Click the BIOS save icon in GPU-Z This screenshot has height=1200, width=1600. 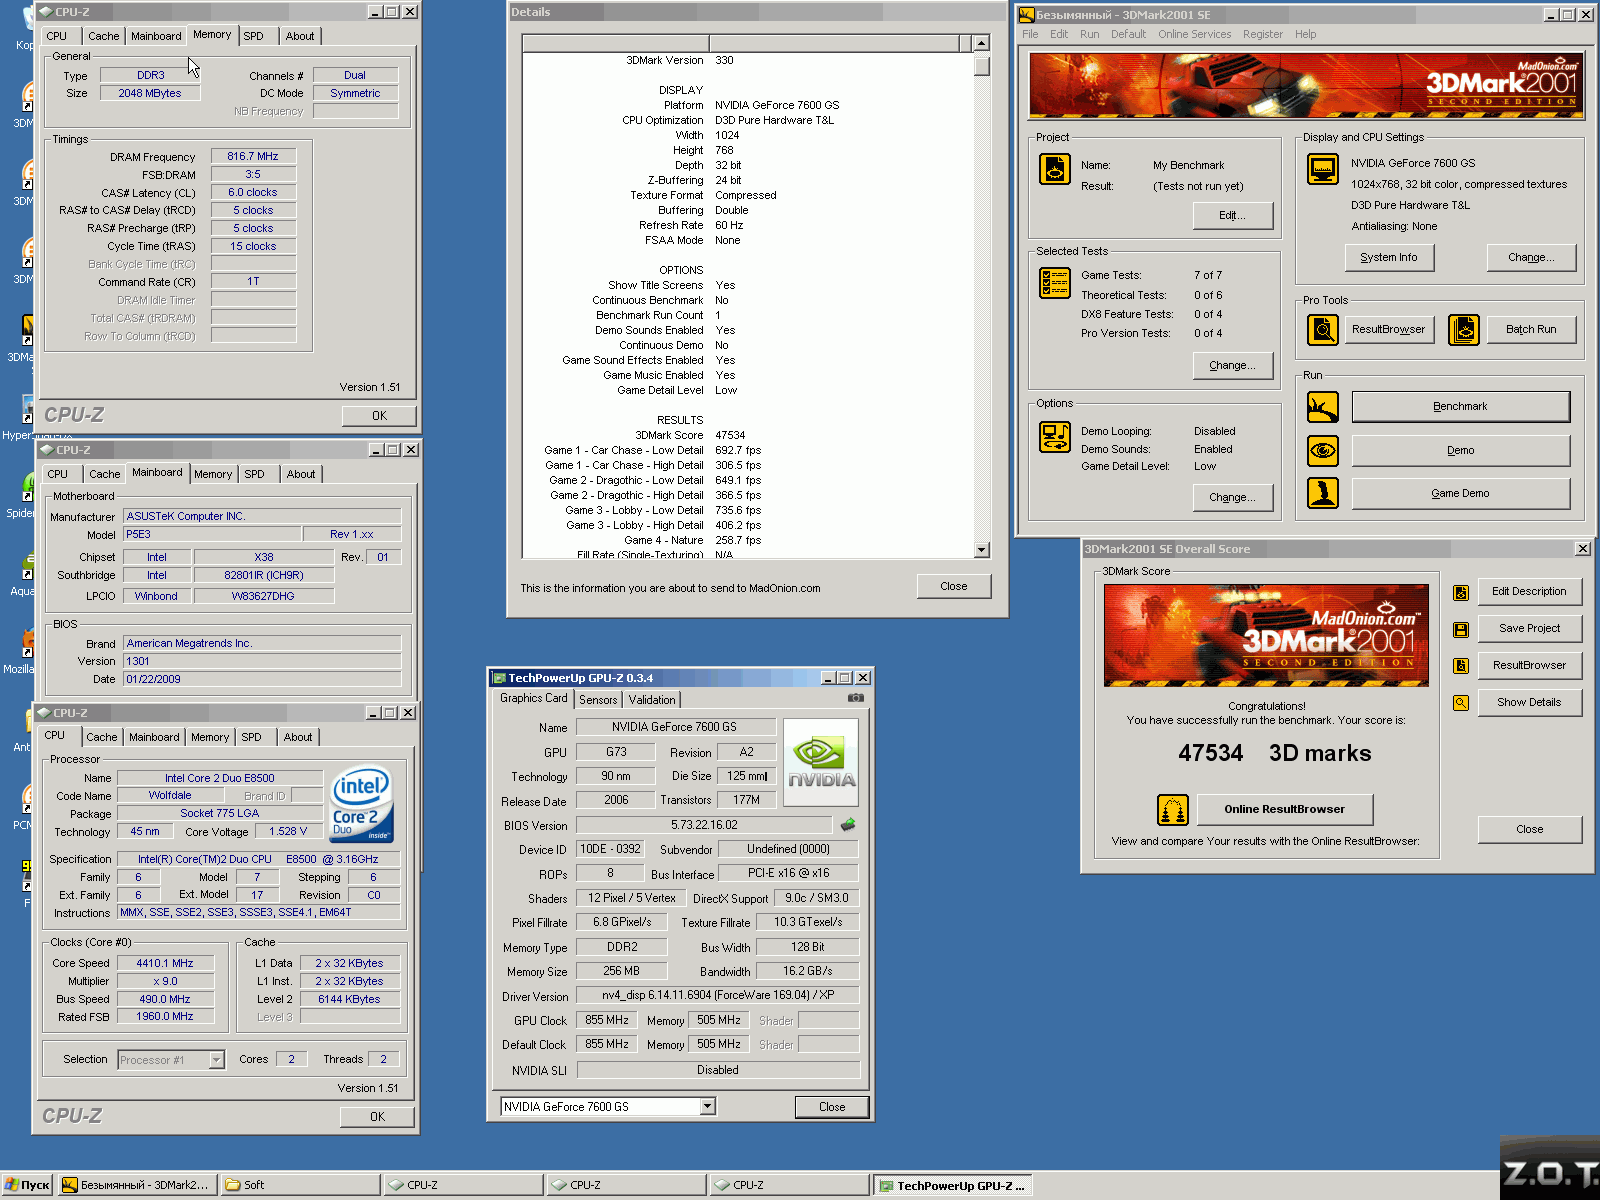pyautogui.click(x=848, y=825)
